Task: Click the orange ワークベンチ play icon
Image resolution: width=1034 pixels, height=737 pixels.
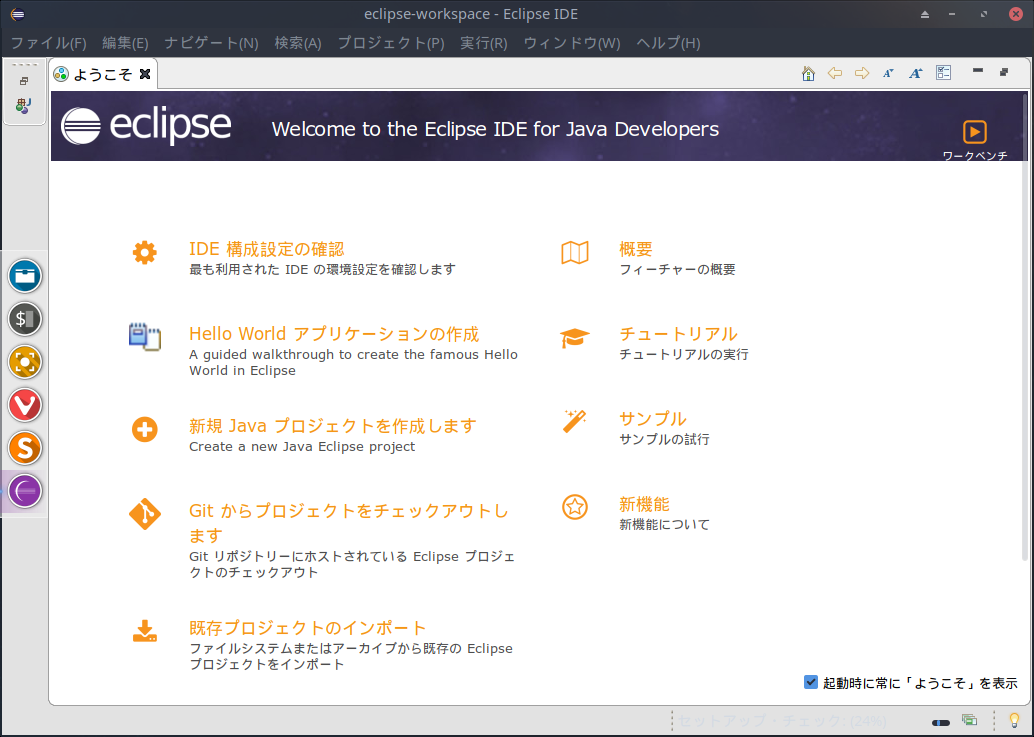Action: (975, 132)
